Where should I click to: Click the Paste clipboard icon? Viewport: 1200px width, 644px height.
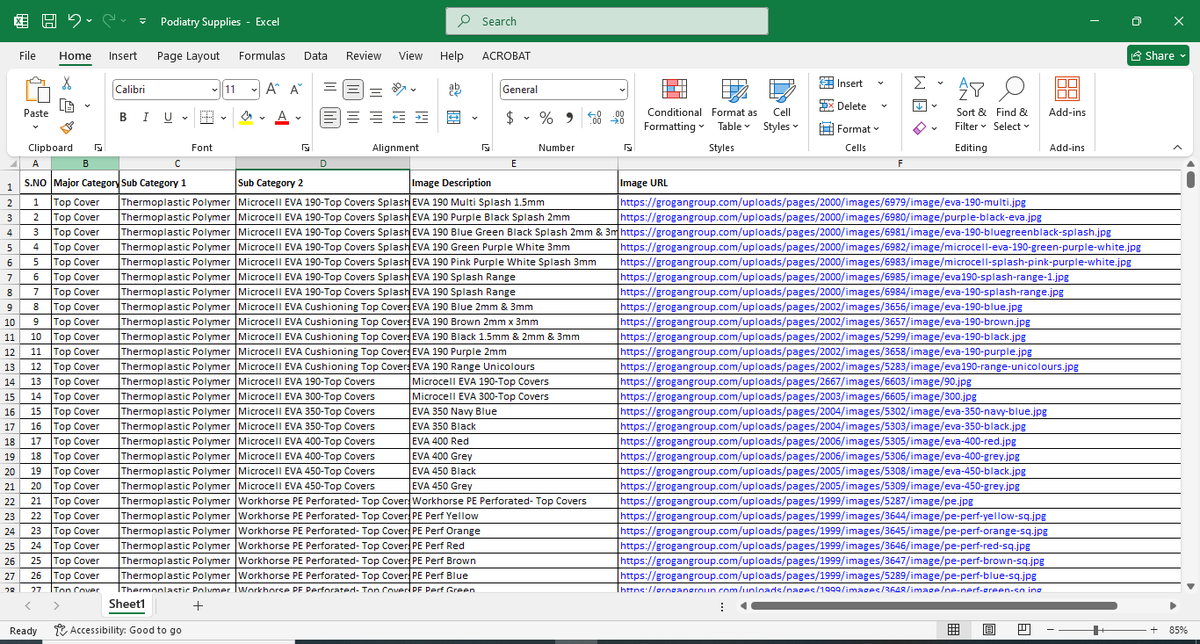coord(36,91)
